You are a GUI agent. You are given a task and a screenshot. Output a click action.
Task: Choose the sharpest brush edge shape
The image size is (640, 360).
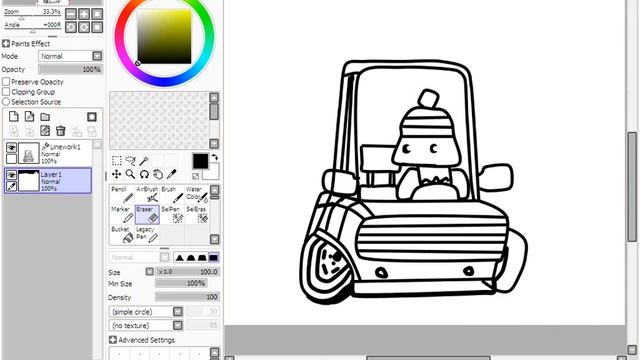point(180,258)
